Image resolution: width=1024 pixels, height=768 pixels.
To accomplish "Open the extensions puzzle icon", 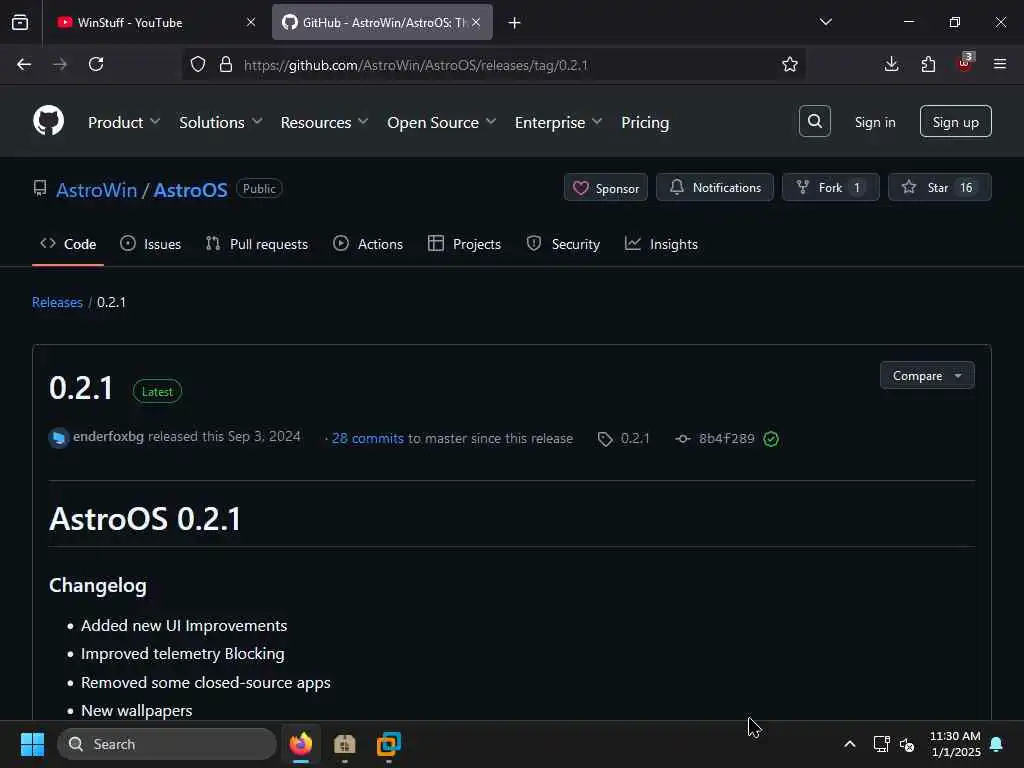I will tap(928, 64).
